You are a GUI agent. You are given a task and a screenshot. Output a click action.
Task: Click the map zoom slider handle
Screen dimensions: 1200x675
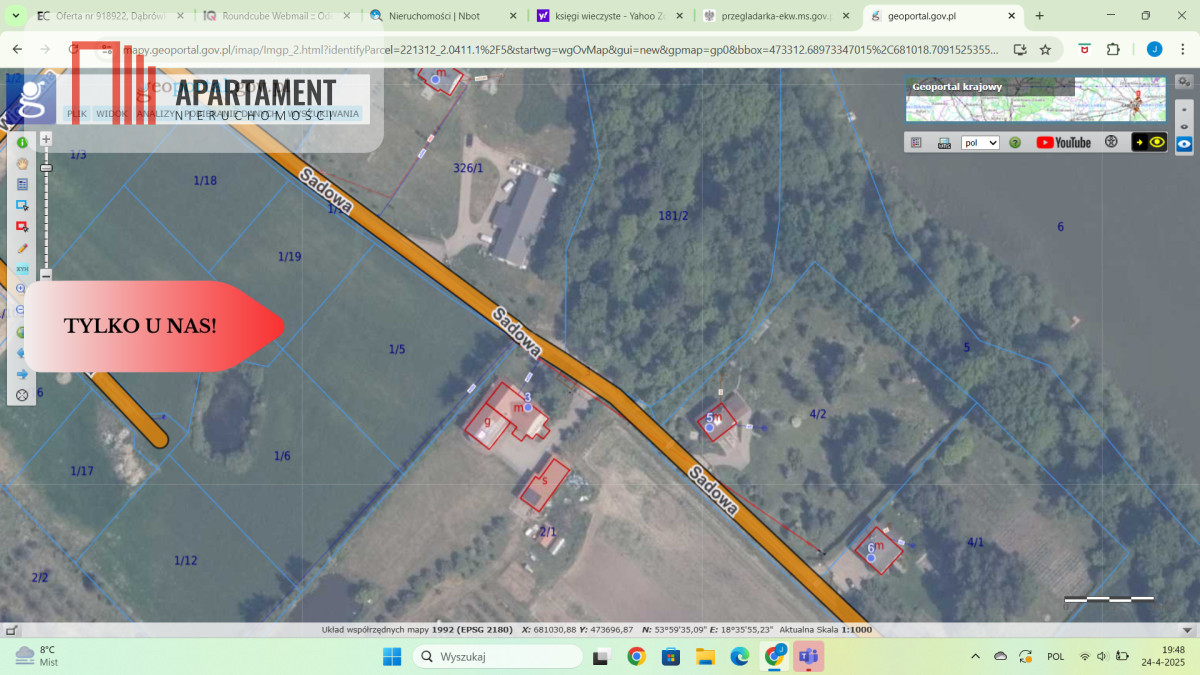click(x=46, y=167)
